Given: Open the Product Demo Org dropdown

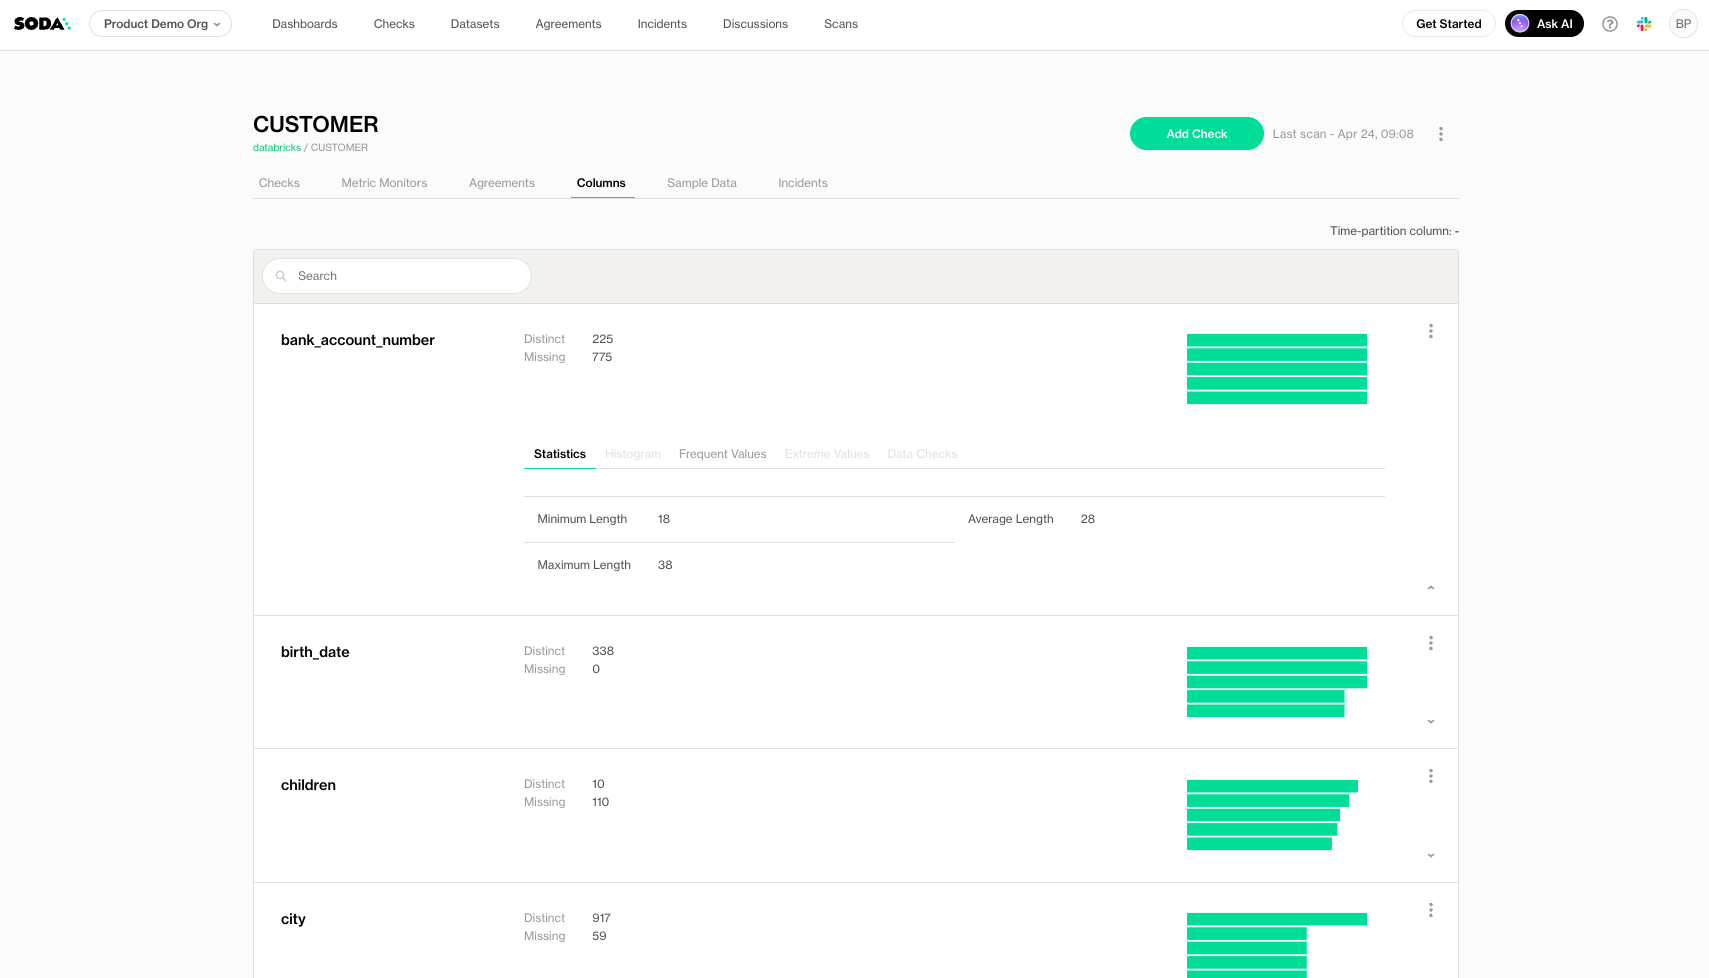Looking at the screenshot, I should 160,24.
